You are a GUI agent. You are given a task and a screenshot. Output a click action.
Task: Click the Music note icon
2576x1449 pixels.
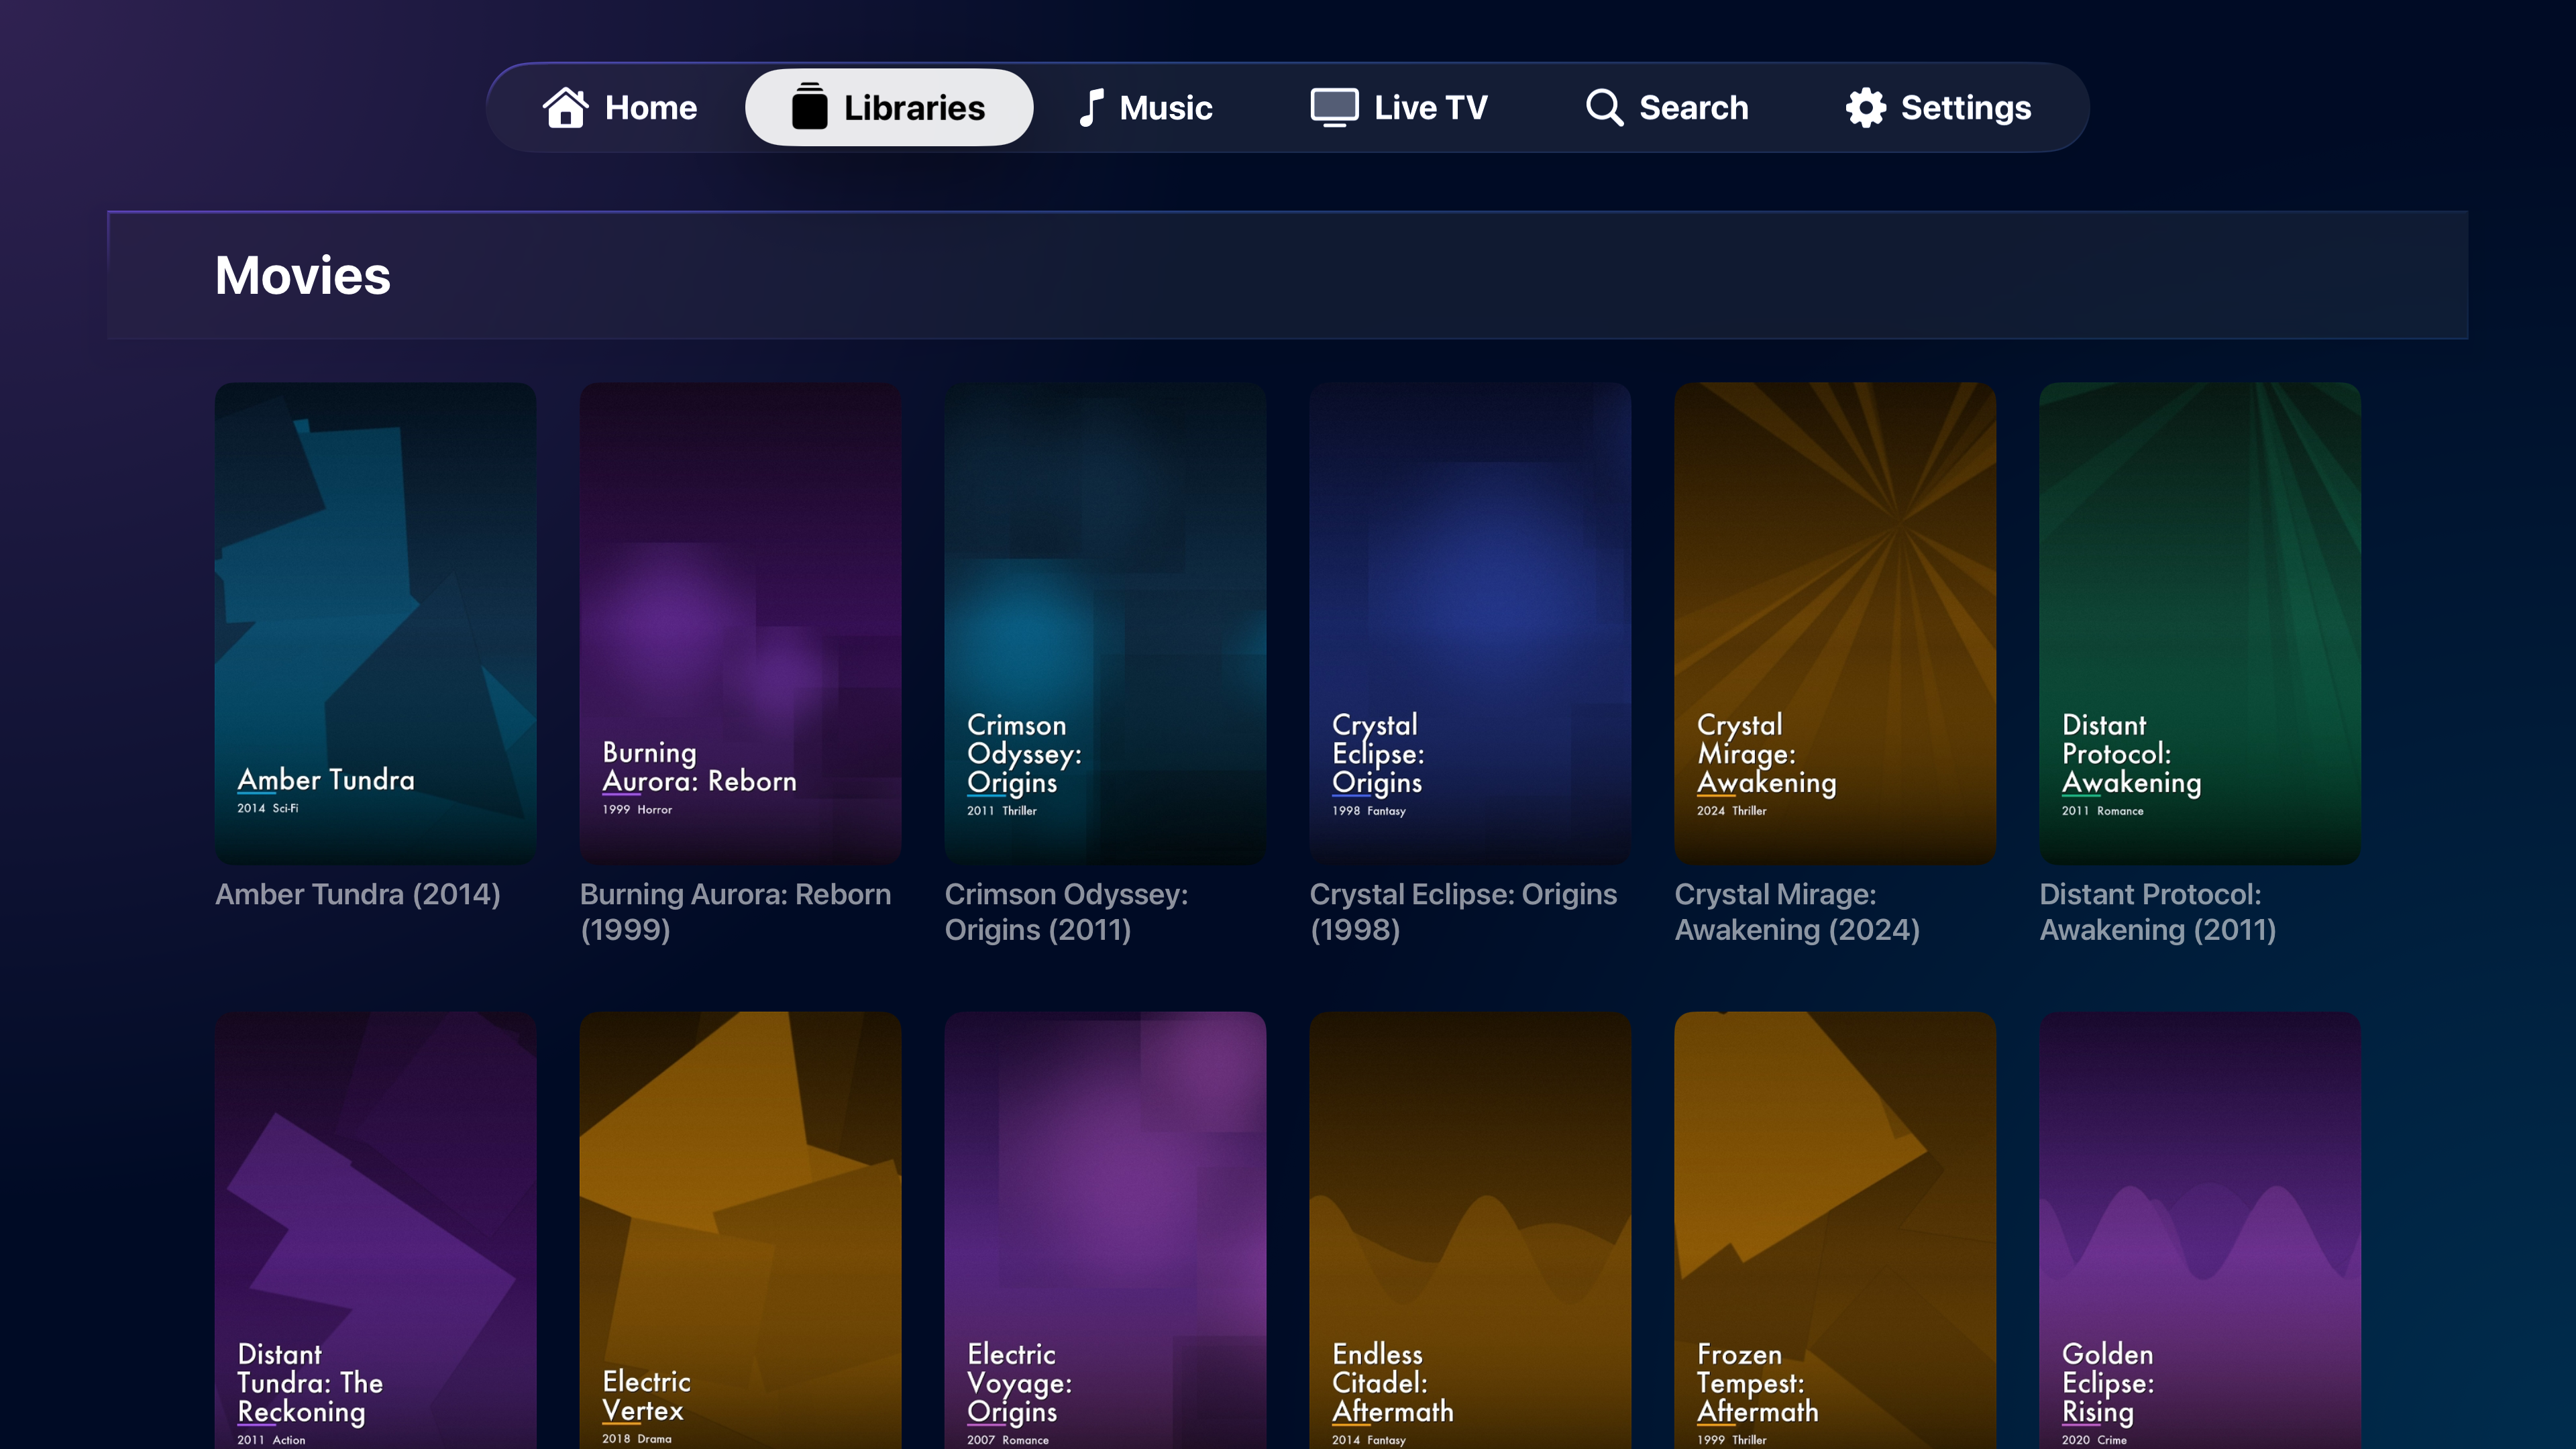click(x=1091, y=107)
